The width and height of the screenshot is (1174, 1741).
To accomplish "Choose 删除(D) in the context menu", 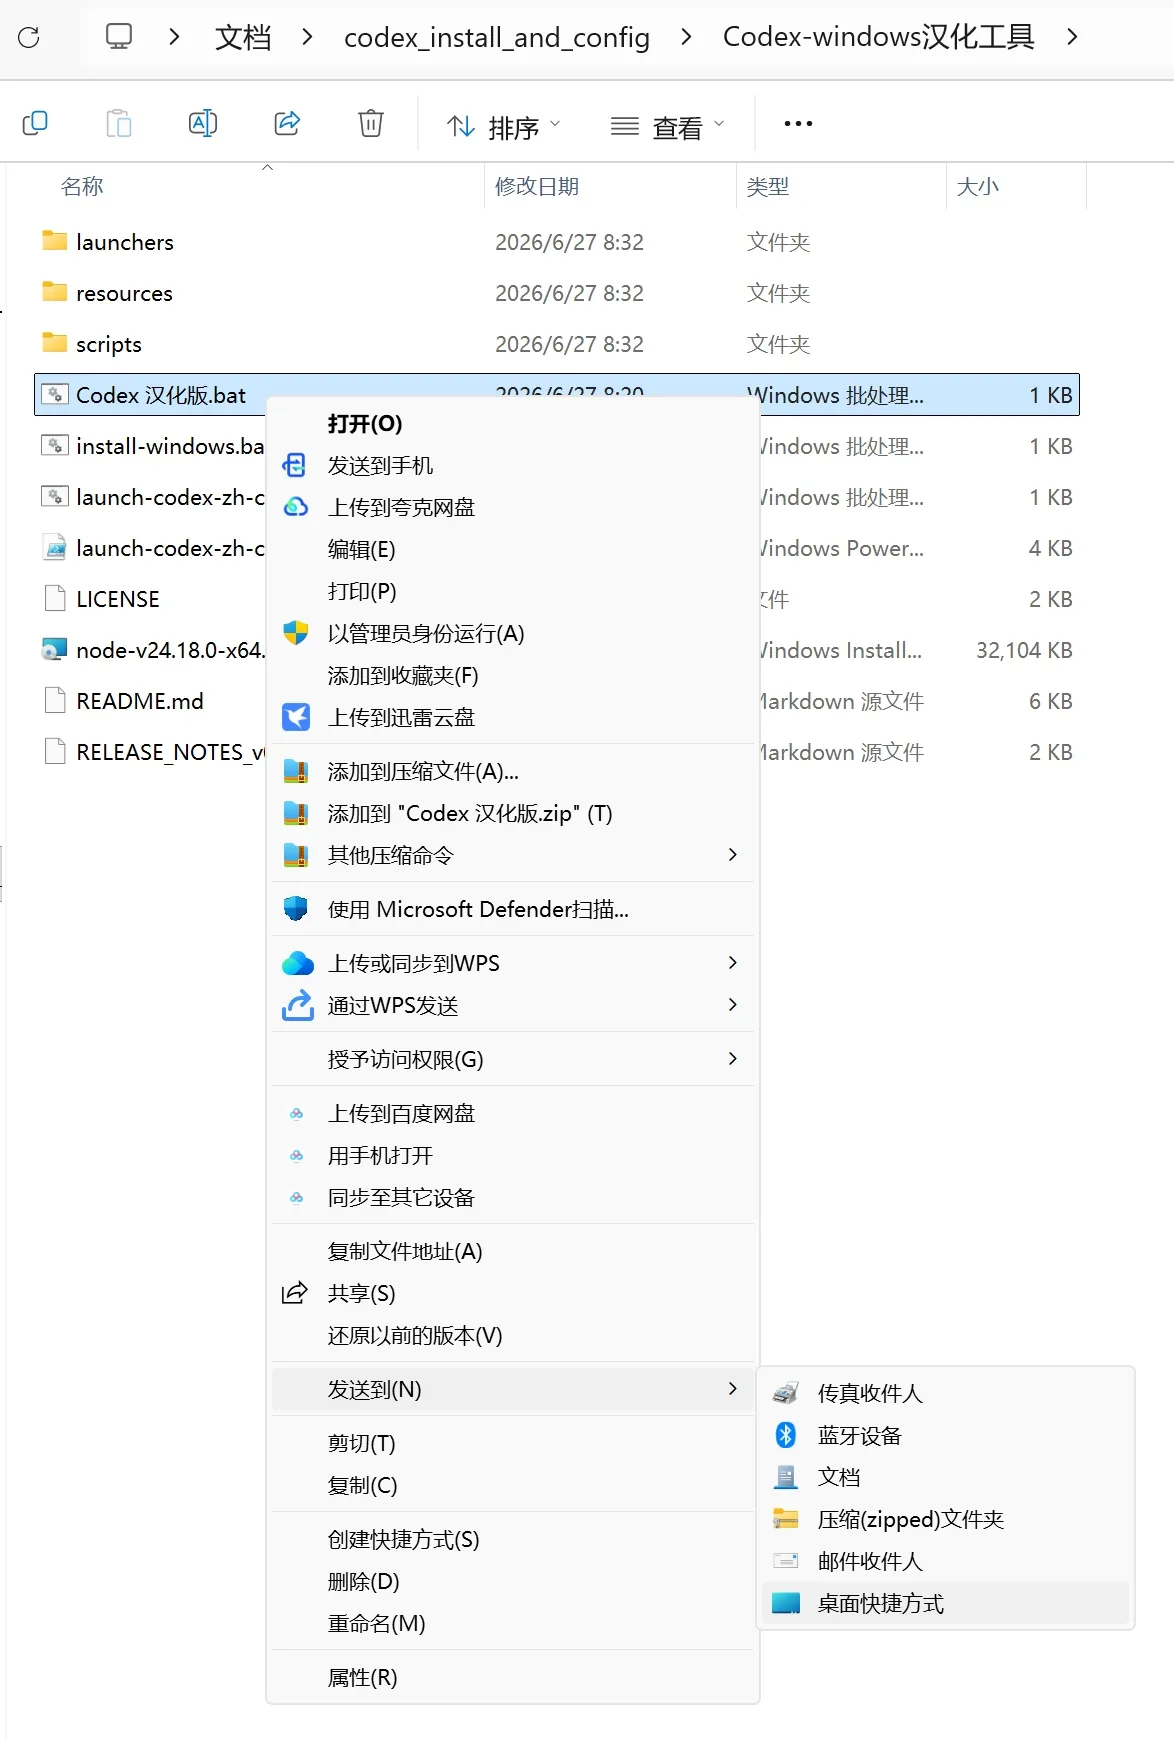I will 513,1581.
